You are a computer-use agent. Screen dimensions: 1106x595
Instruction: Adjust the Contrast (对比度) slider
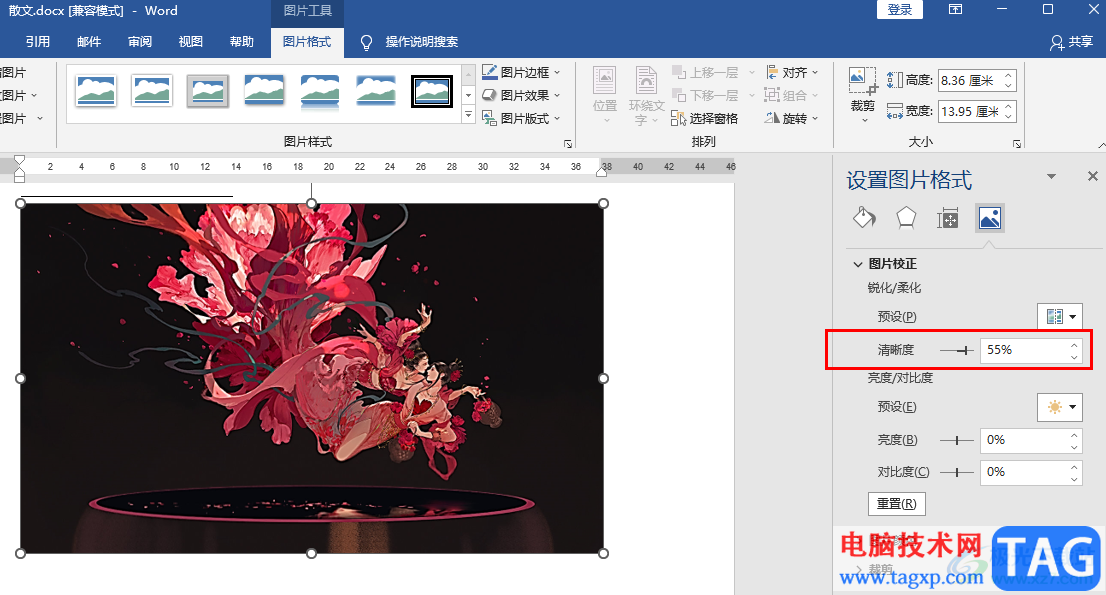(x=957, y=472)
